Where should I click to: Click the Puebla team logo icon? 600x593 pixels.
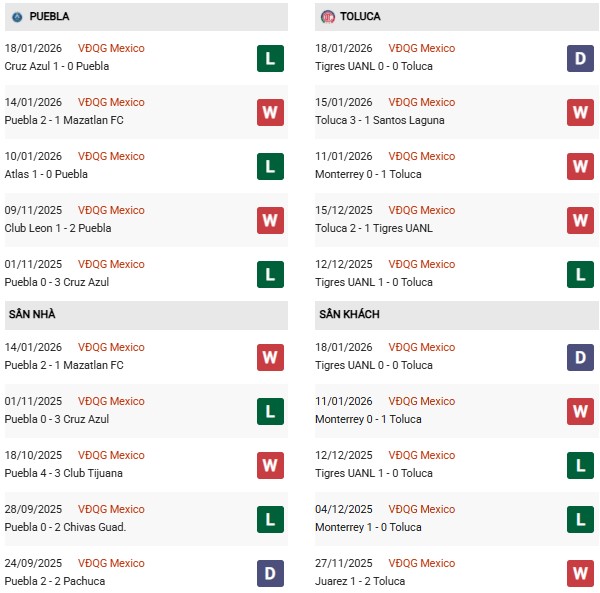(16, 17)
